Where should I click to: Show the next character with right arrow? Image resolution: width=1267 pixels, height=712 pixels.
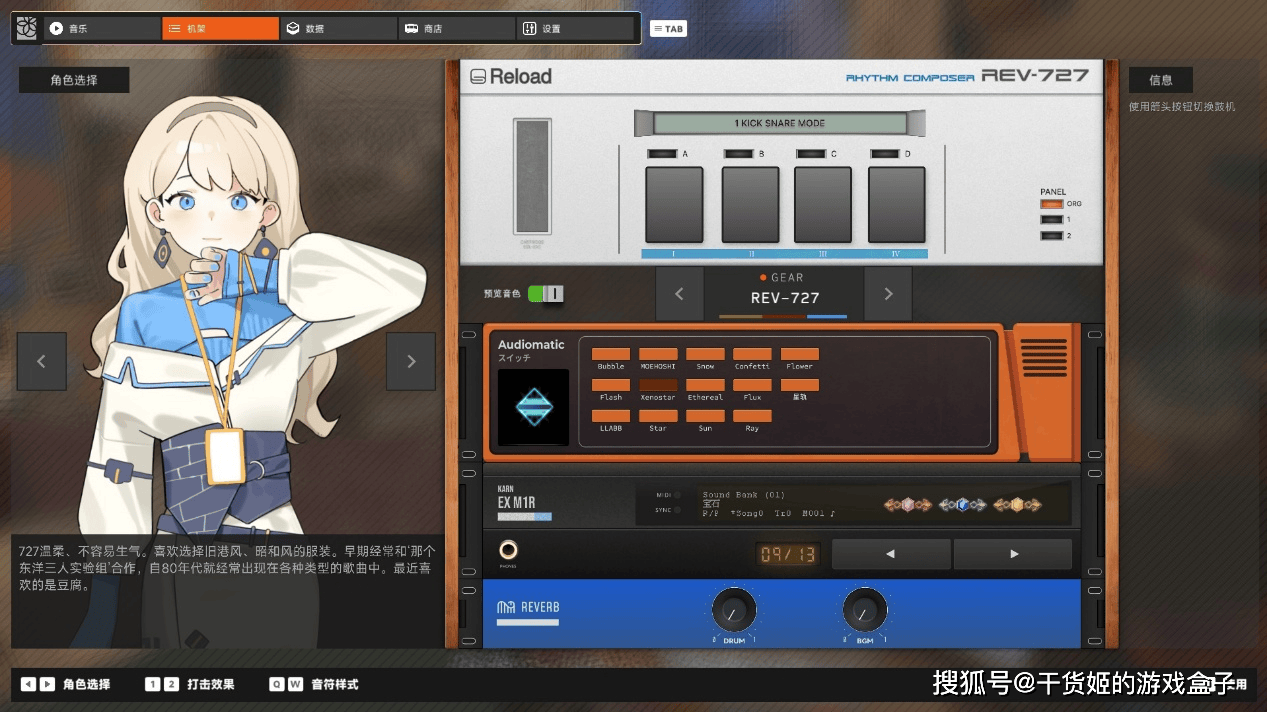(411, 362)
